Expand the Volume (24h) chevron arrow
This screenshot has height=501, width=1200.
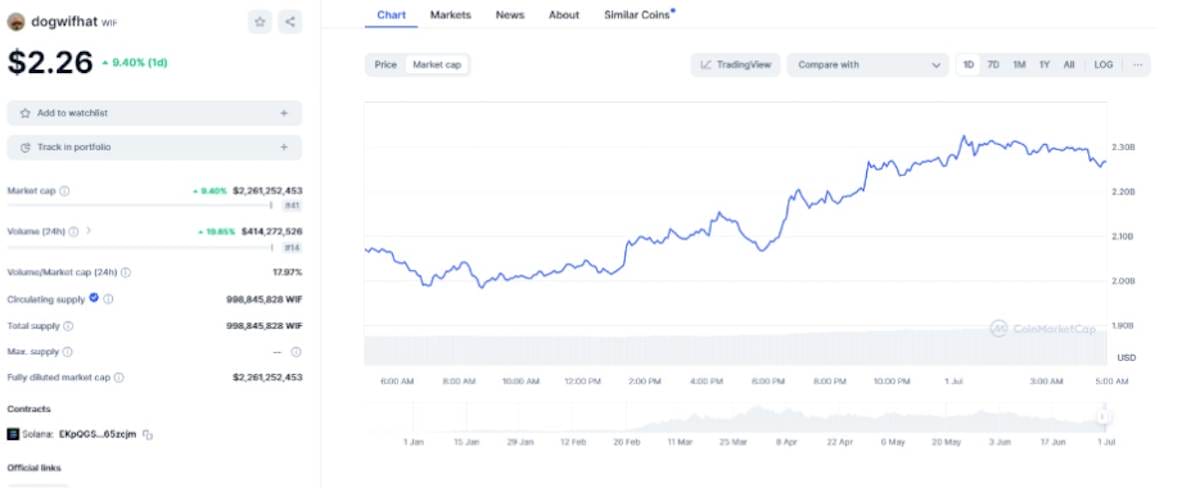coord(88,231)
